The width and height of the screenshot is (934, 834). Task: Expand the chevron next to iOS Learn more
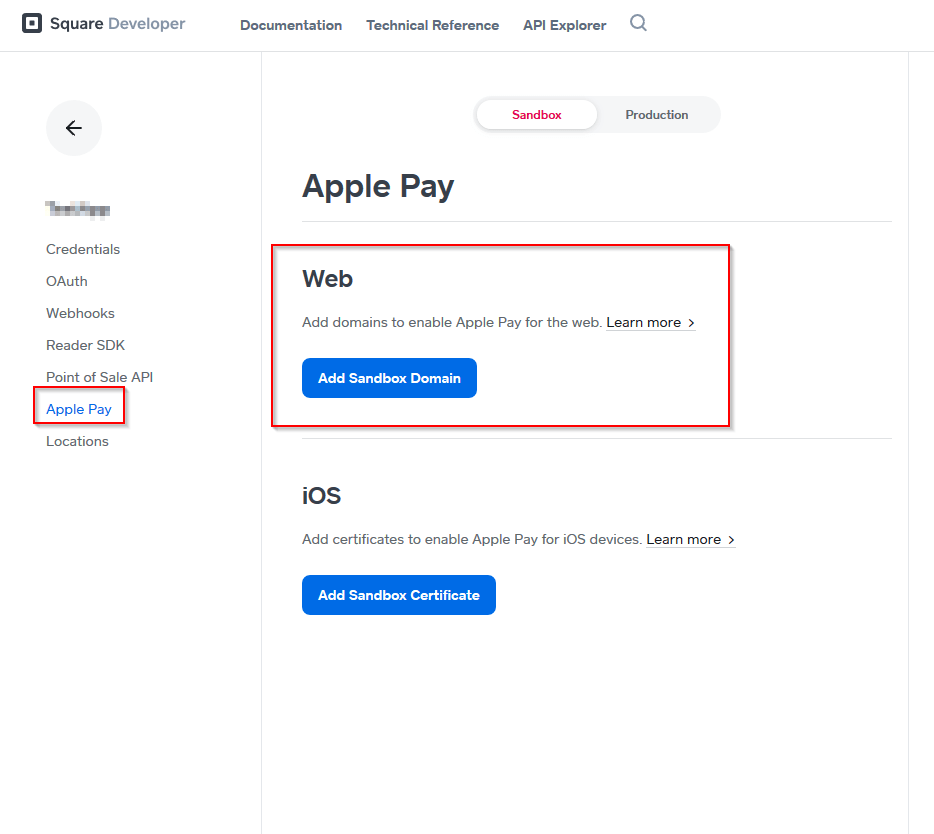[732, 540]
